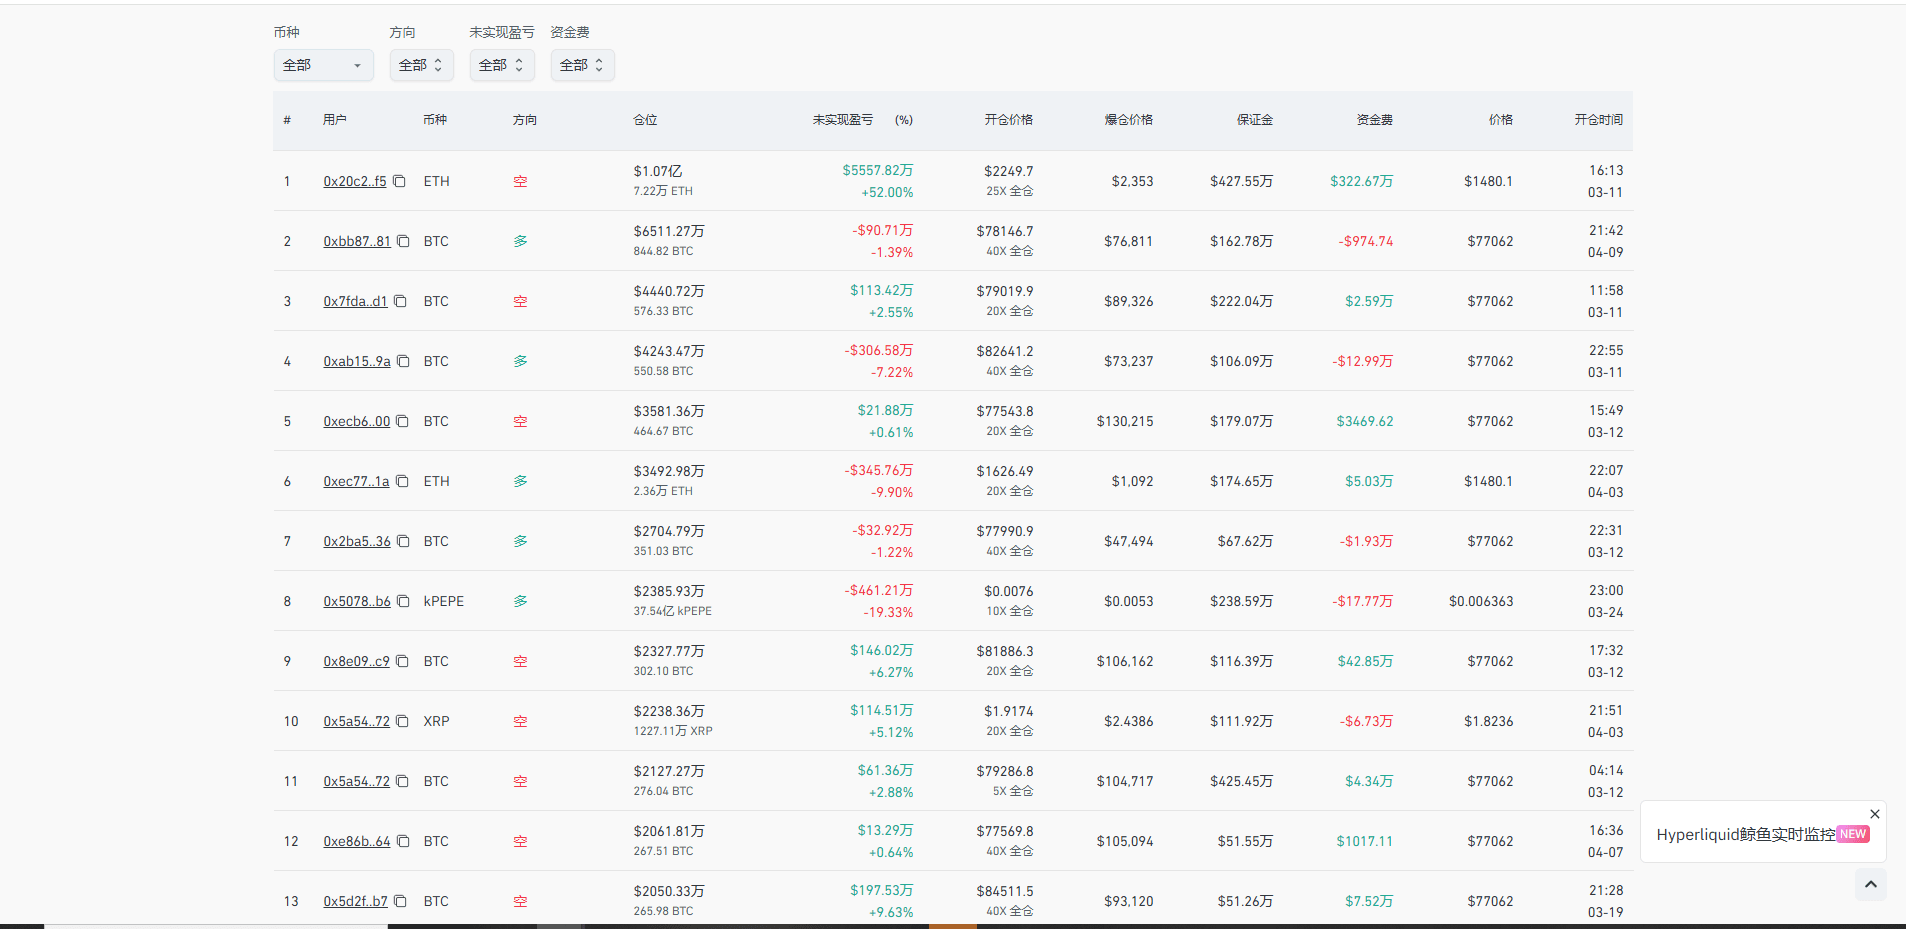The height and width of the screenshot is (929, 1906).
Task: Expand the 资金费 funding fee dropdown
Action: tap(582, 65)
